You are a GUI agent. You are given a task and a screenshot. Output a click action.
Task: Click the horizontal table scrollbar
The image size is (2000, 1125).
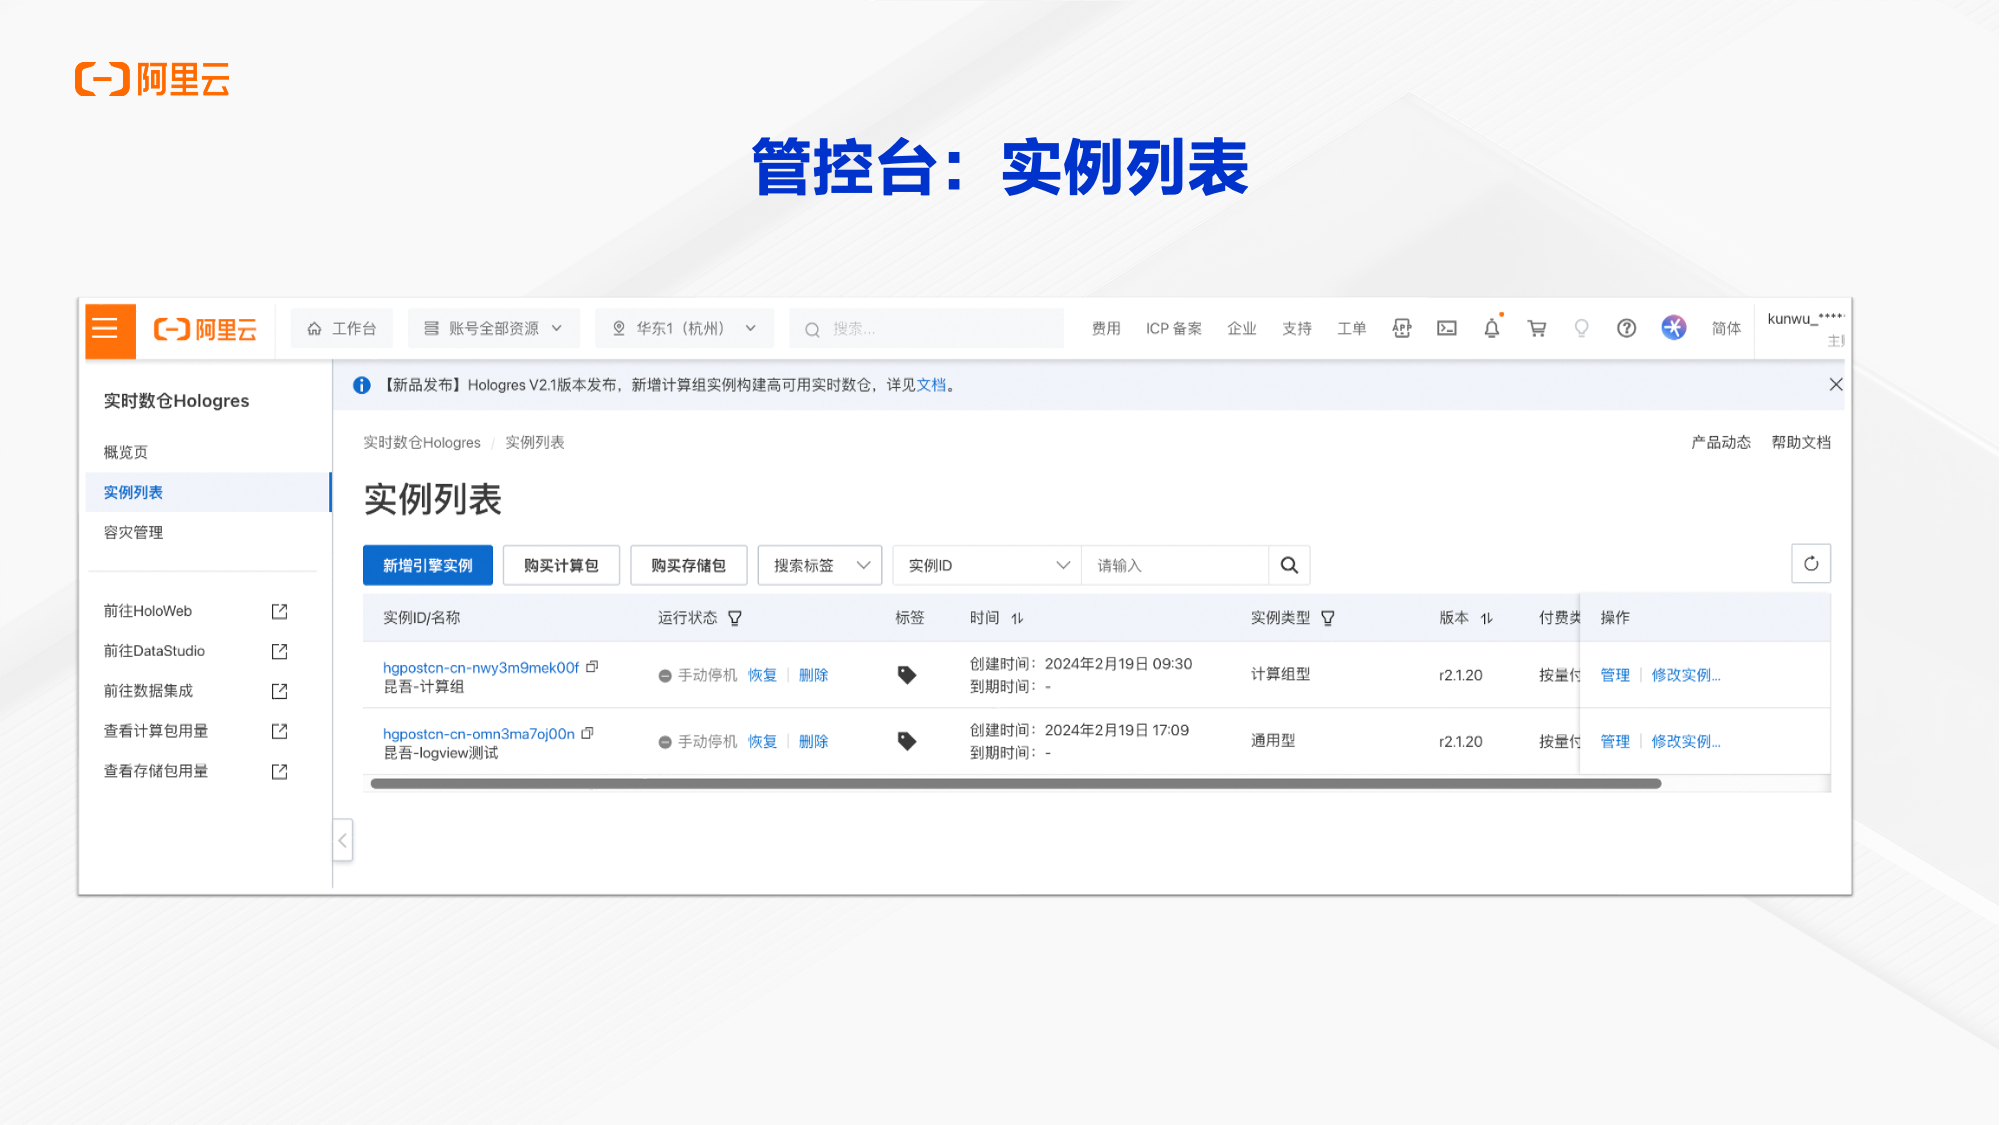1015,784
